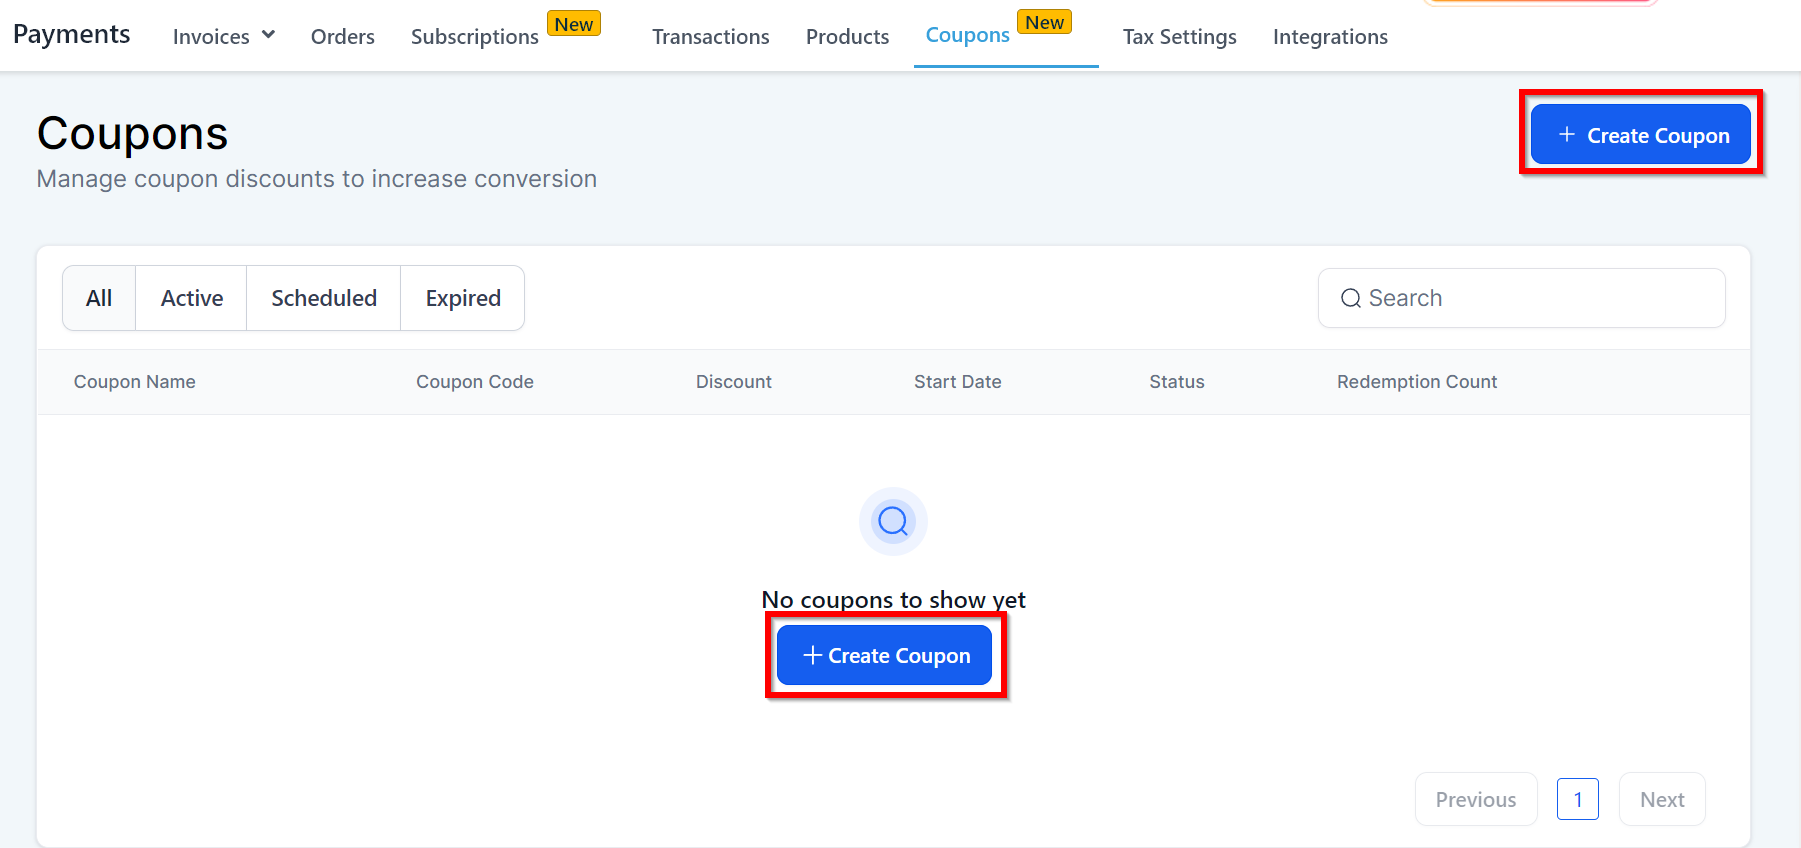This screenshot has height=848, width=1801.
Task: Click the Previous pagination button
Action: [x=1475, y=799]
